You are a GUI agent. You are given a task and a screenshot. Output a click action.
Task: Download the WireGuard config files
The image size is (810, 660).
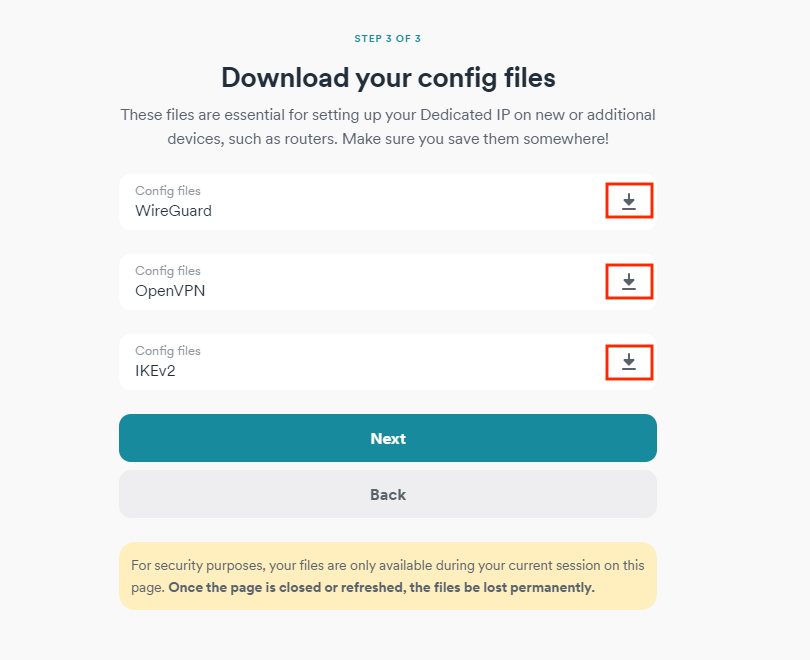pyautogui.click(x=629, y=201)
